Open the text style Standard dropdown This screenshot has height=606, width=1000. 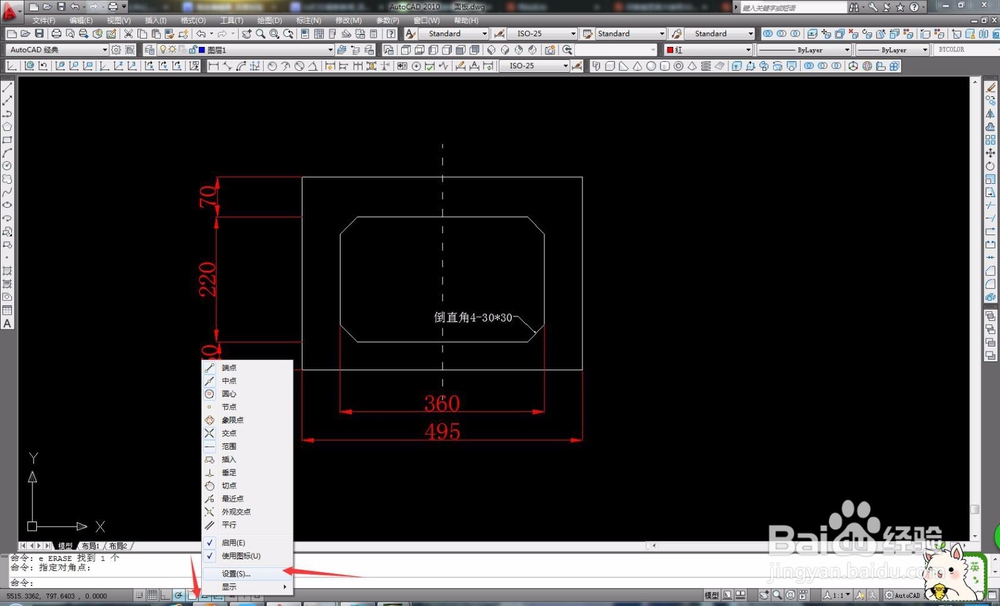coord(453,34)
